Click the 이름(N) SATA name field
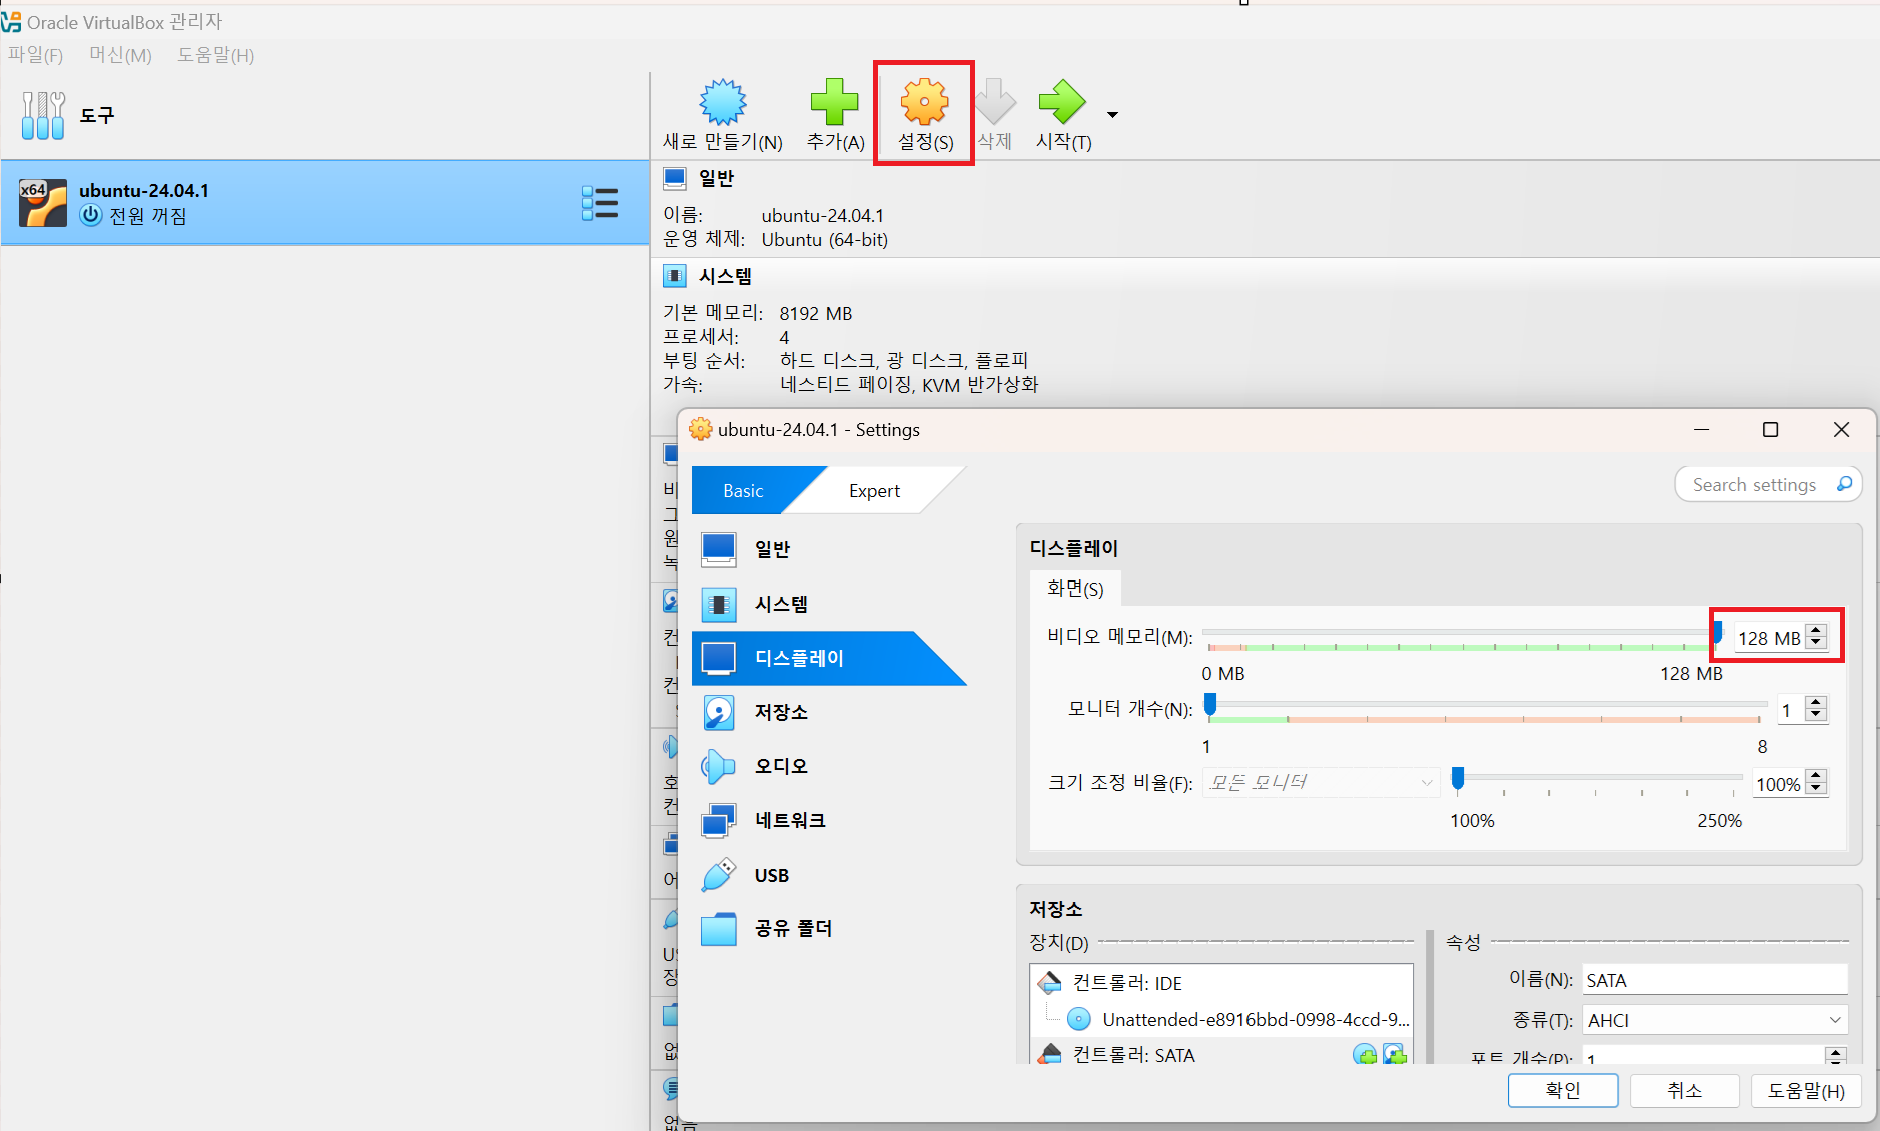1880x1131 pixels. click(1715, 980)
